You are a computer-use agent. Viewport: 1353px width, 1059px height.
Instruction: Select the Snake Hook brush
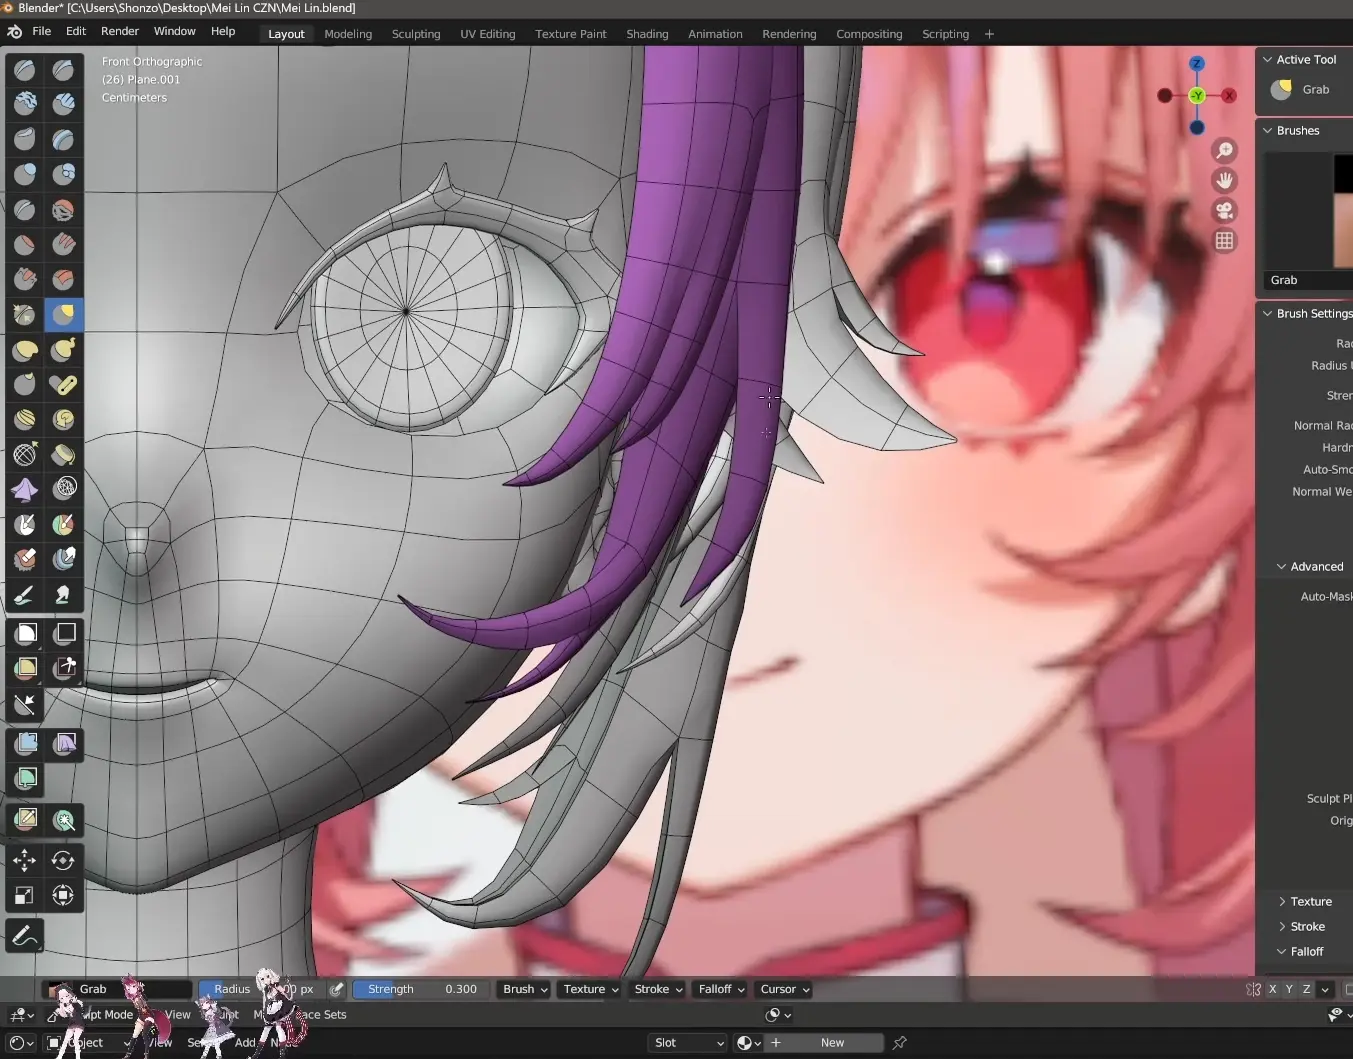64,350
